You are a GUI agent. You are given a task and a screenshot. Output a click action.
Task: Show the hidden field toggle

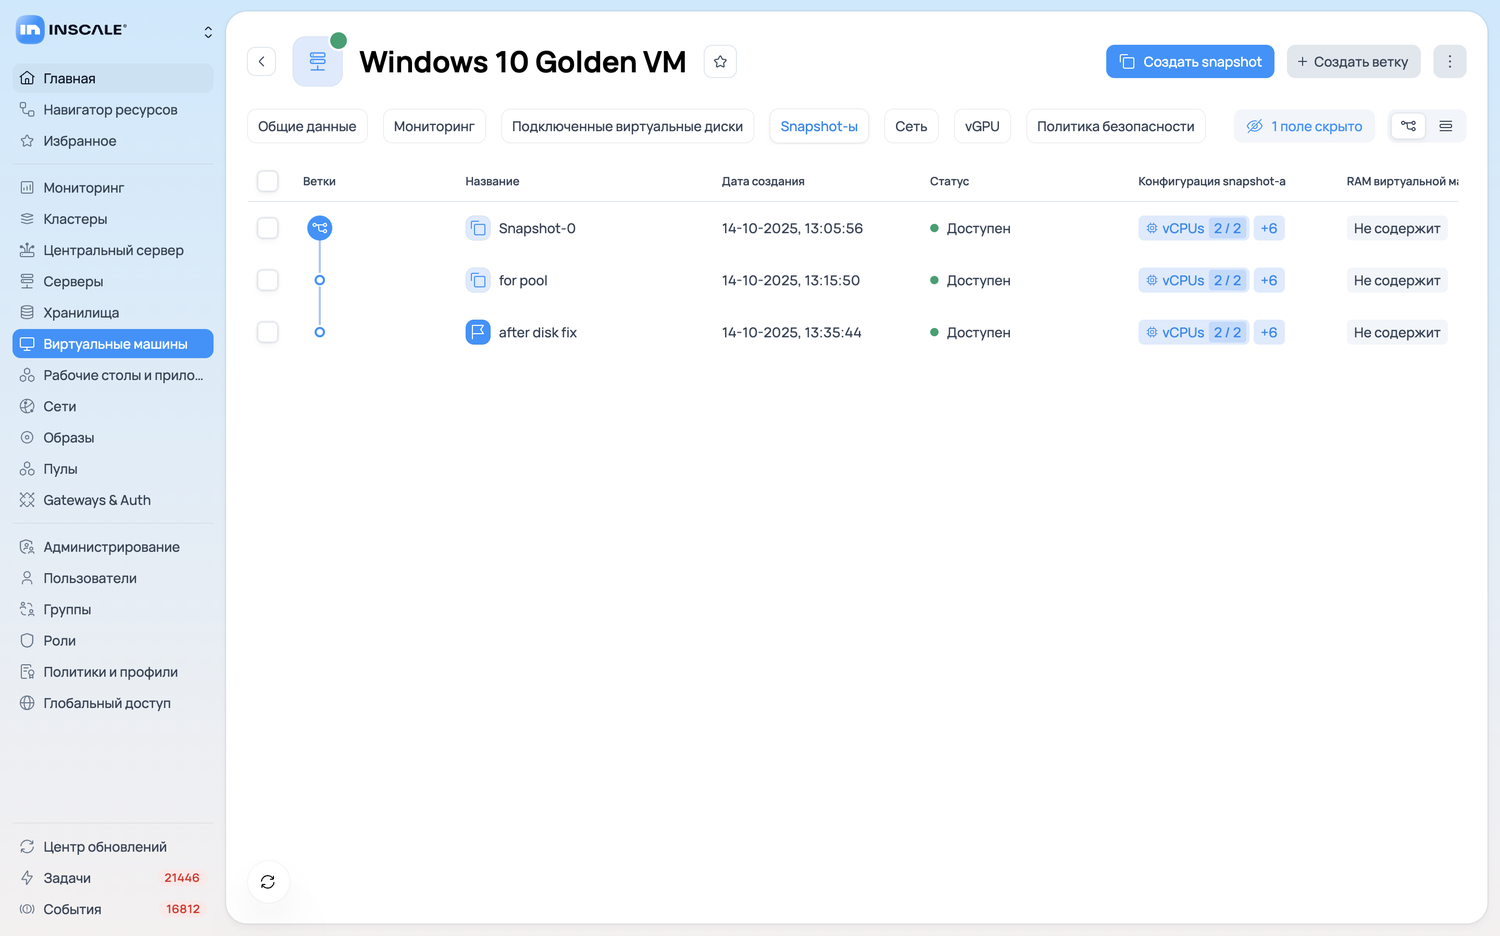1304,126
